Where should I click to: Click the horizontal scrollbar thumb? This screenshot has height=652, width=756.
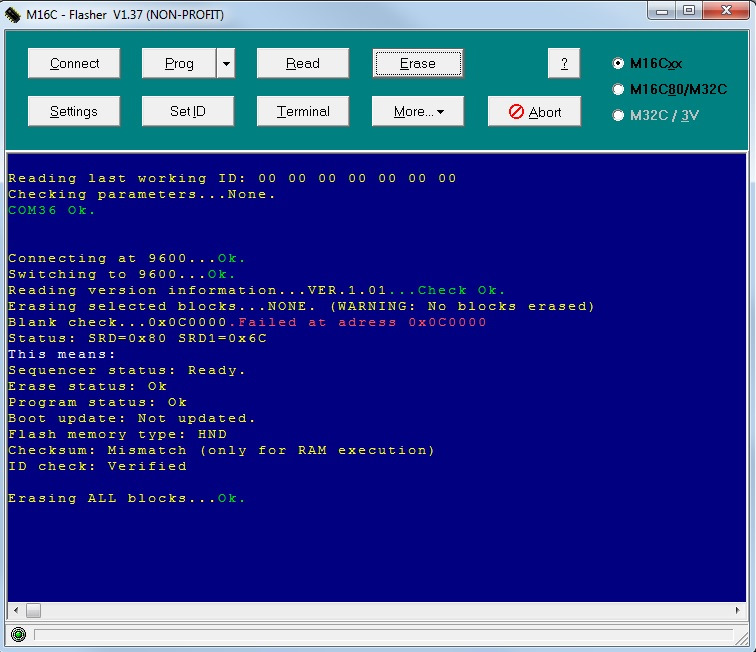click(x=33, y=610)
